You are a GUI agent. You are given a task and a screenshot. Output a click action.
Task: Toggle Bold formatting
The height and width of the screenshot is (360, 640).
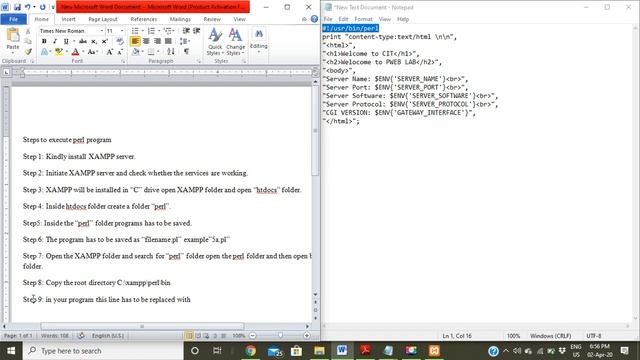pyautogui.click(x=44, y=41)
